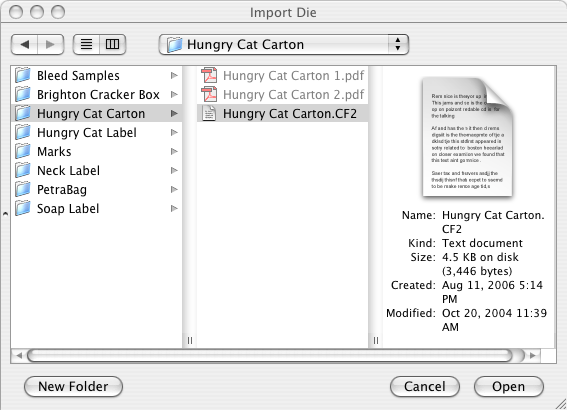Expand the Hungry Cat Carton folder arrow

pyautogui.click(x=174, y=114)
